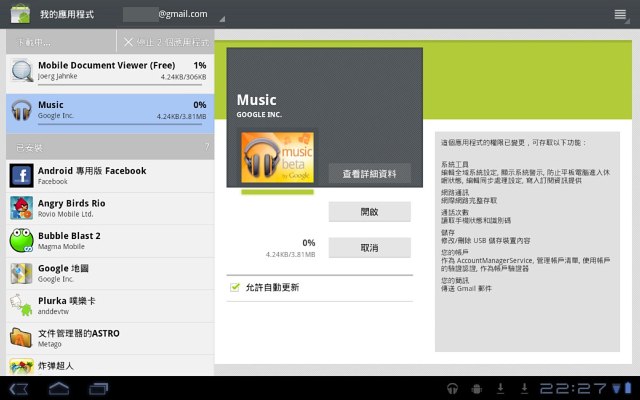
Task: Open the Android Market bag icon
Action: (x=20, y=14)
